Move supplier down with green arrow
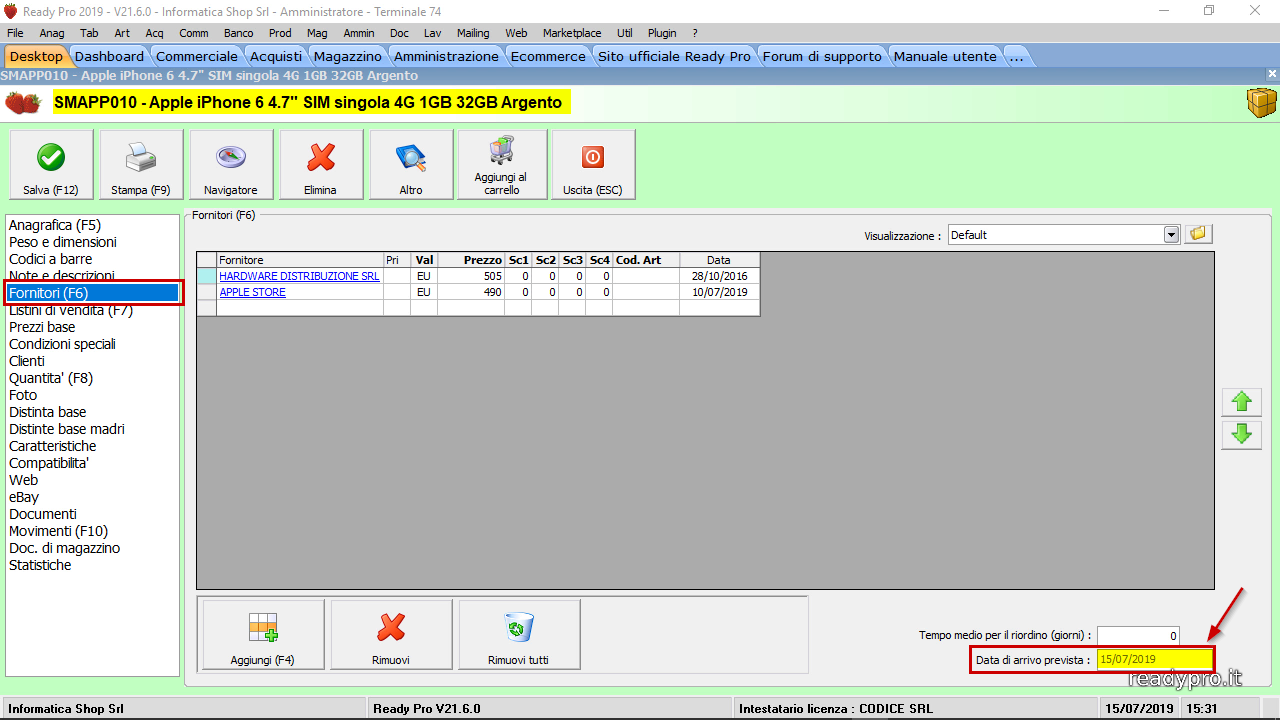This screenshot has width=1280, height=720. coord(1242,435)
